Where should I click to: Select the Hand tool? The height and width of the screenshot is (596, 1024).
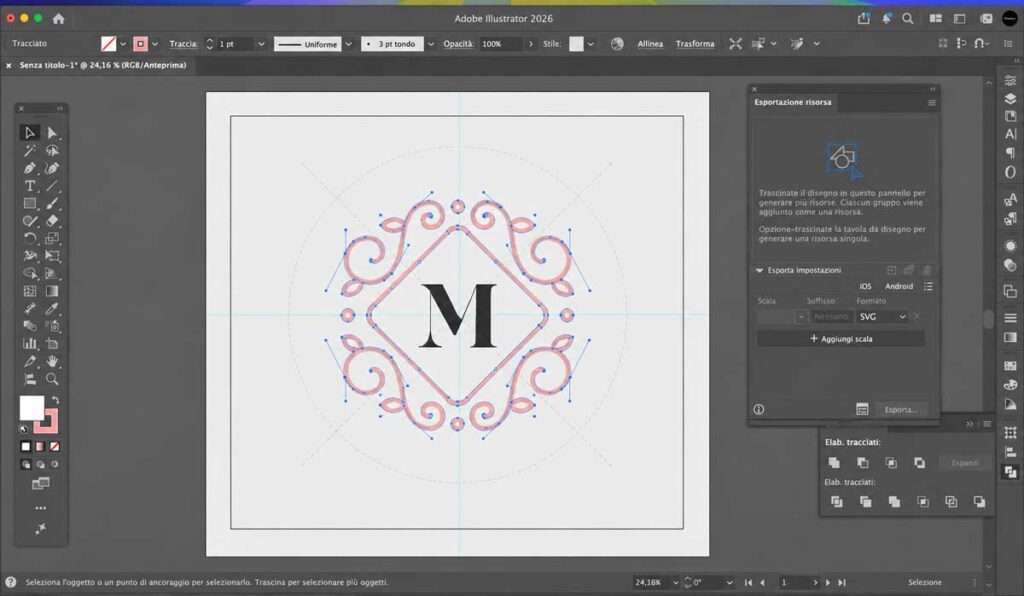[x=52, y=361]
